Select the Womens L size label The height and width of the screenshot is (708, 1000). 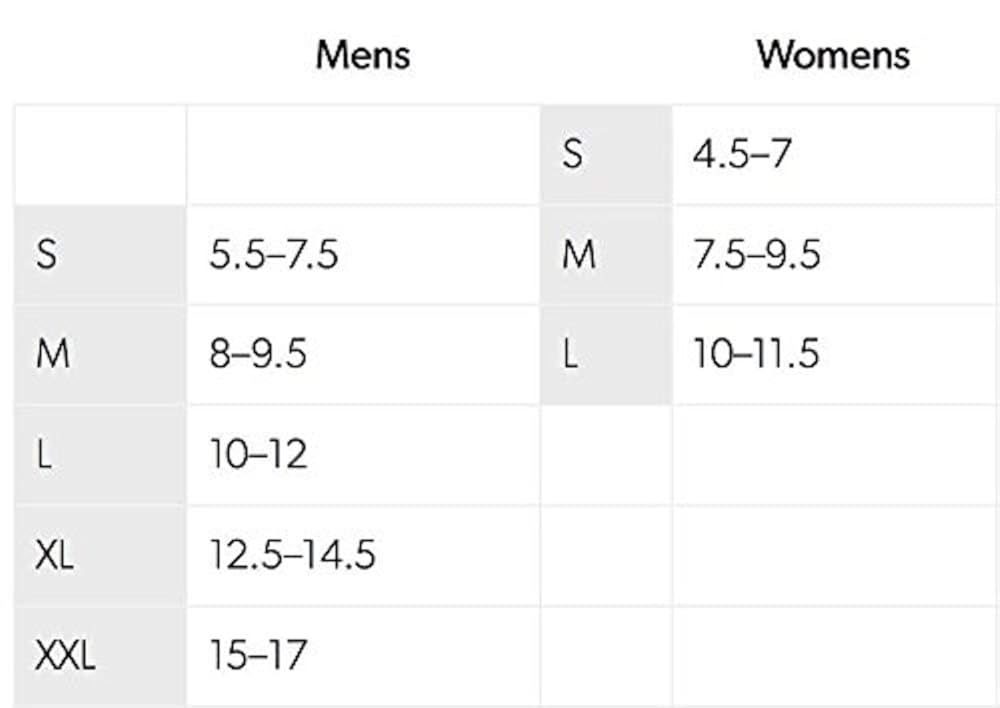tap(571, 355)
